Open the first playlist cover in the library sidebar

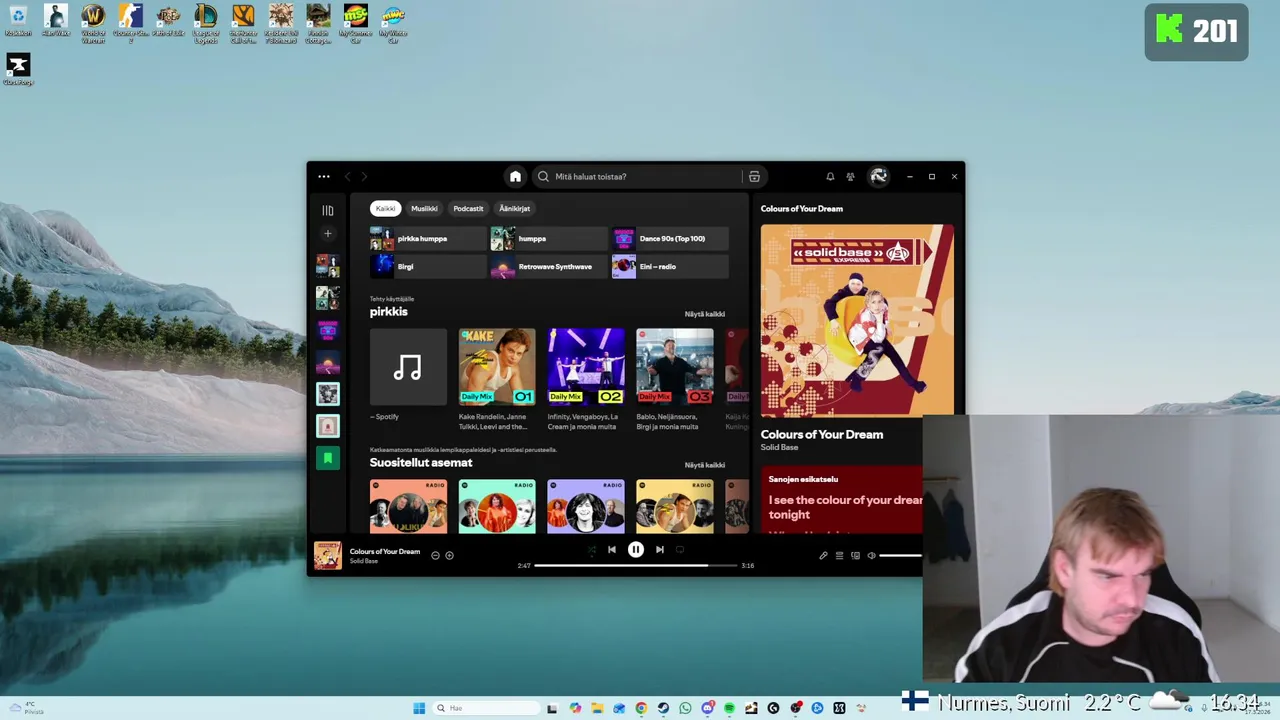(327, 266)
